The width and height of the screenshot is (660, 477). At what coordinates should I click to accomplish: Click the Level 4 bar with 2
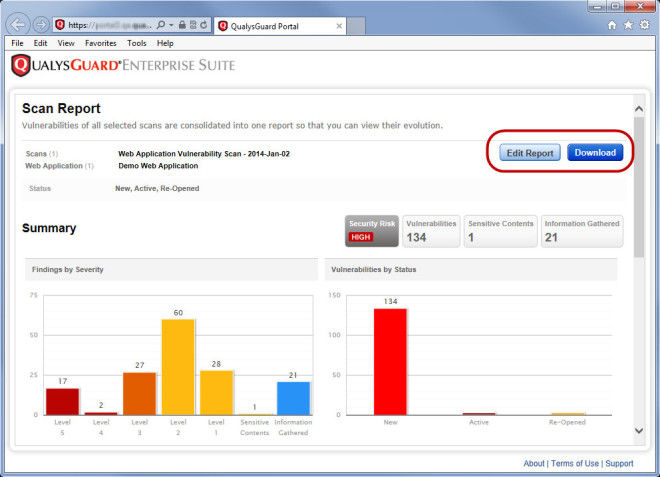101,413
